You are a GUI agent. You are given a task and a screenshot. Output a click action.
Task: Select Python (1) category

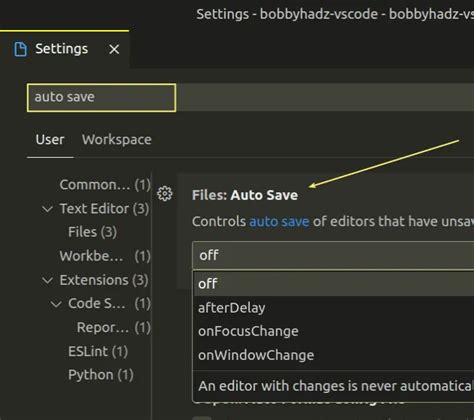101,375
